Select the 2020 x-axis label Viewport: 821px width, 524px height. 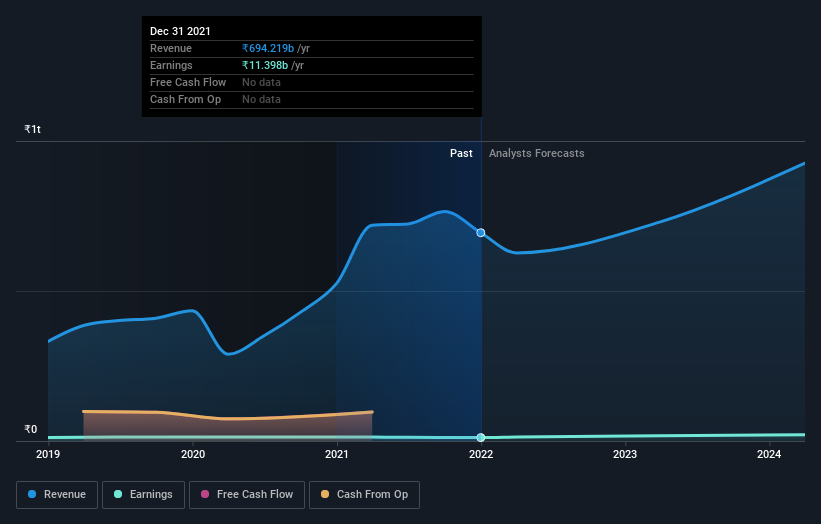192,455
